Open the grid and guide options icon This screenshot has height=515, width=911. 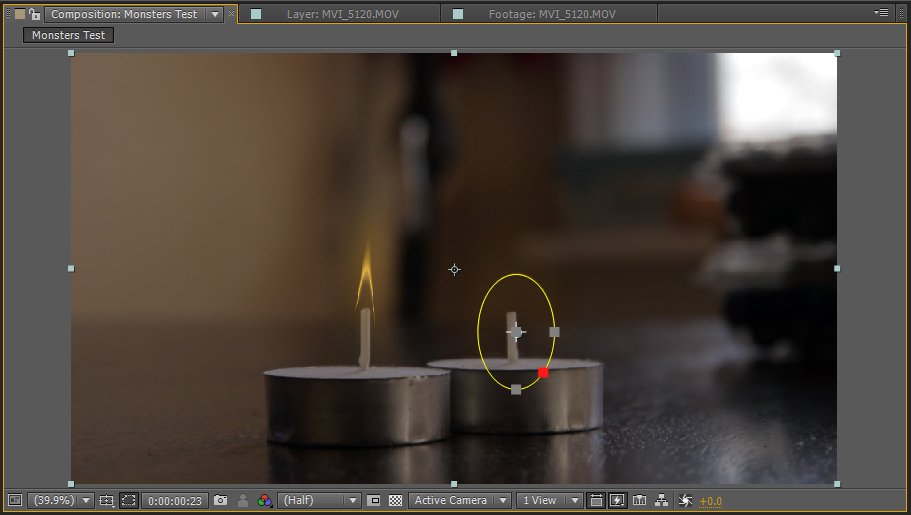click(106, 500)
